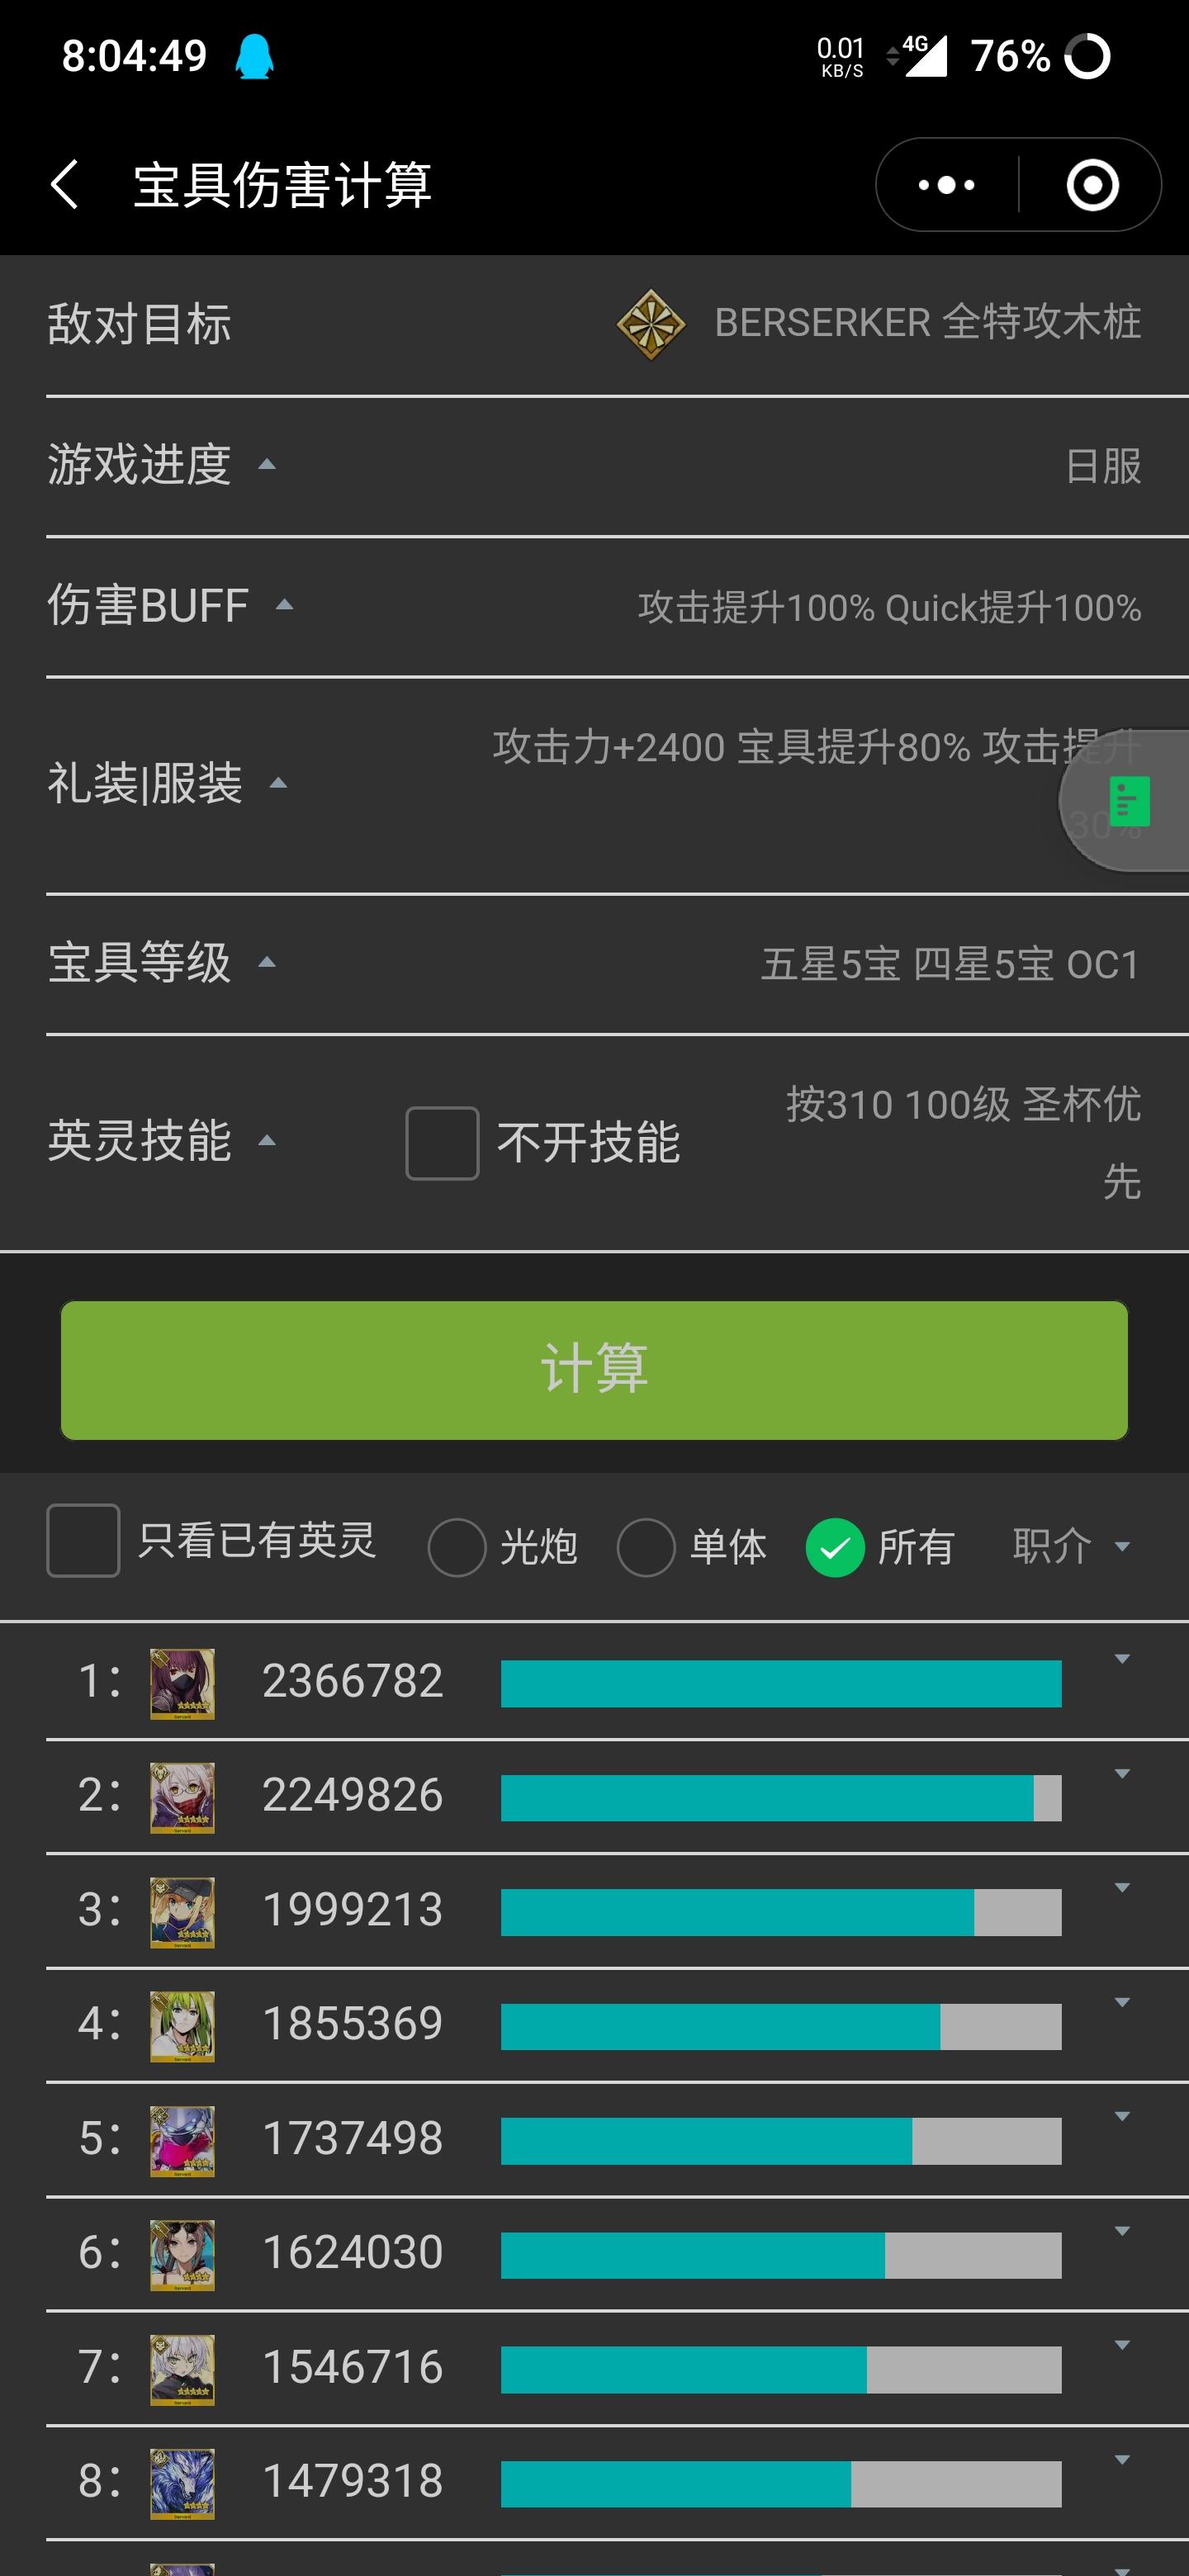Check the 不开技能 checkbox
The height and width of the screenshot is (2576, 1189).
coord(442,1143)
